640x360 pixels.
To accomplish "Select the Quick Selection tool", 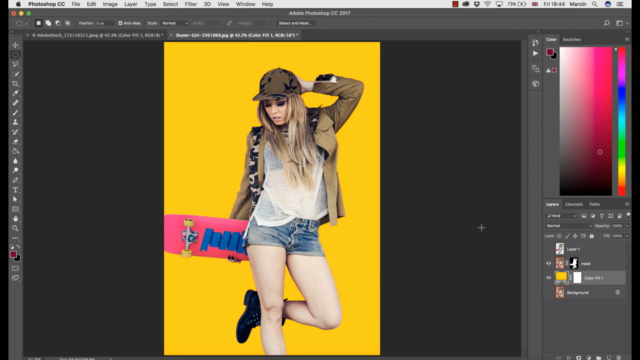I will tap(16, 74).
